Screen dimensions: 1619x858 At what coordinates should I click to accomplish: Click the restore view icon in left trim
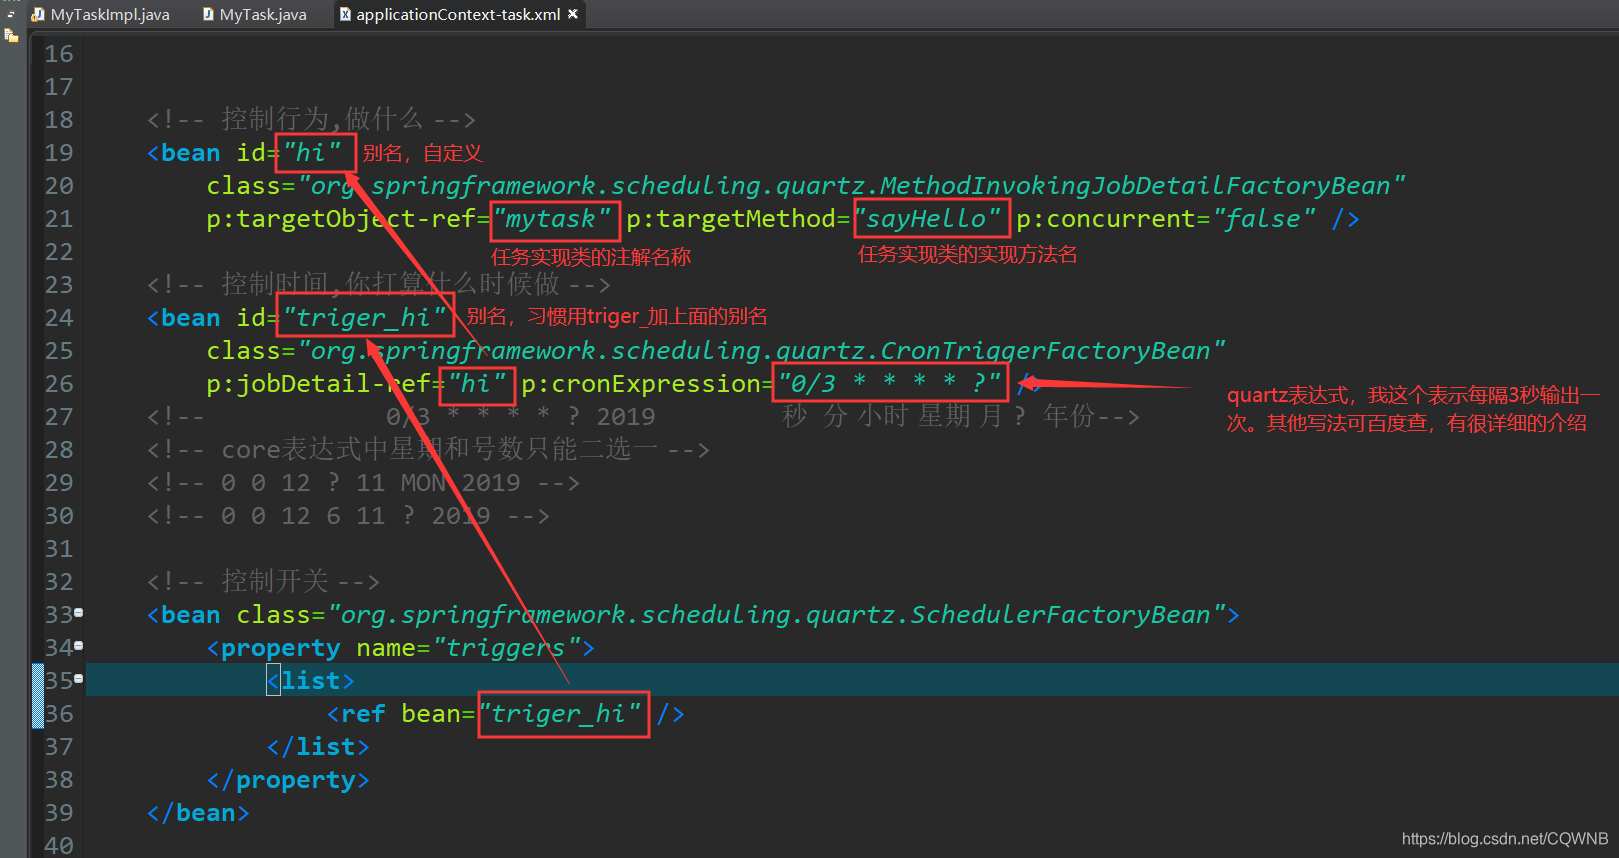click(11, 14)
